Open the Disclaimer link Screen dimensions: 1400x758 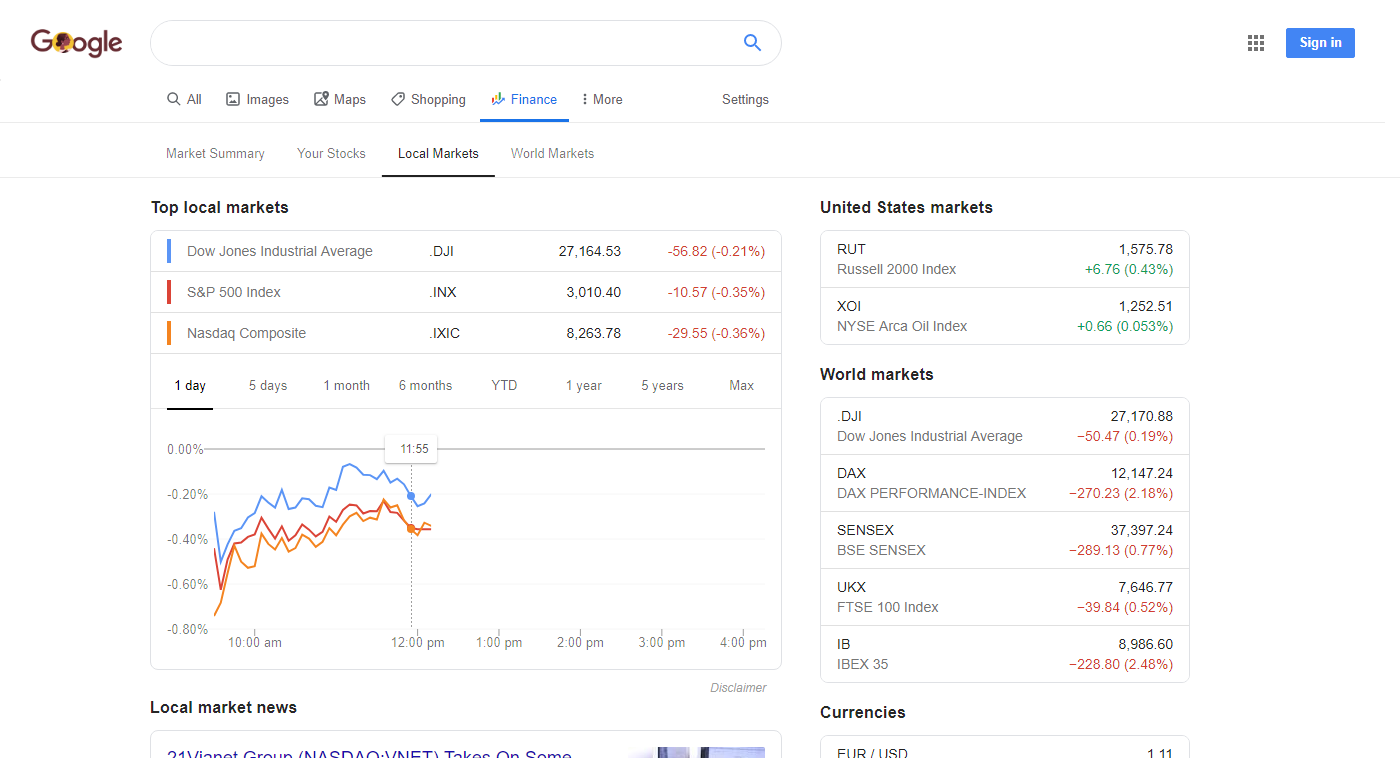click(x=738, y=687)
